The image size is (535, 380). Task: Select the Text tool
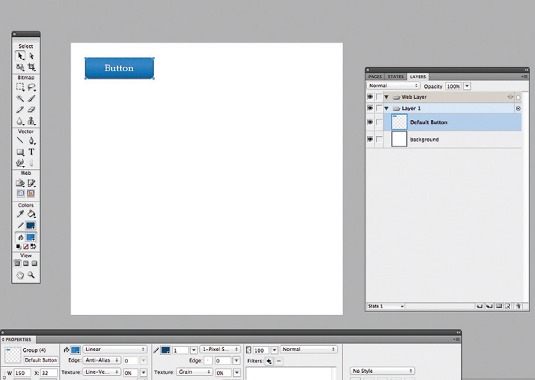click(x=31, y=152)
